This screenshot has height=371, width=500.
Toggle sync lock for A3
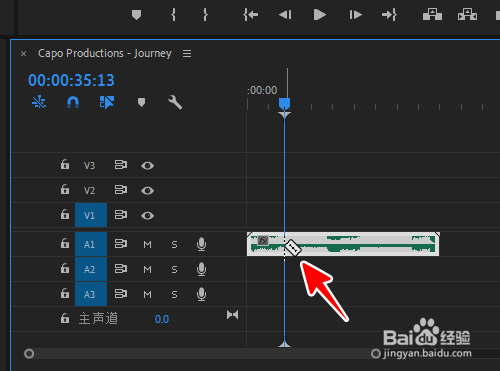(121, 294)
